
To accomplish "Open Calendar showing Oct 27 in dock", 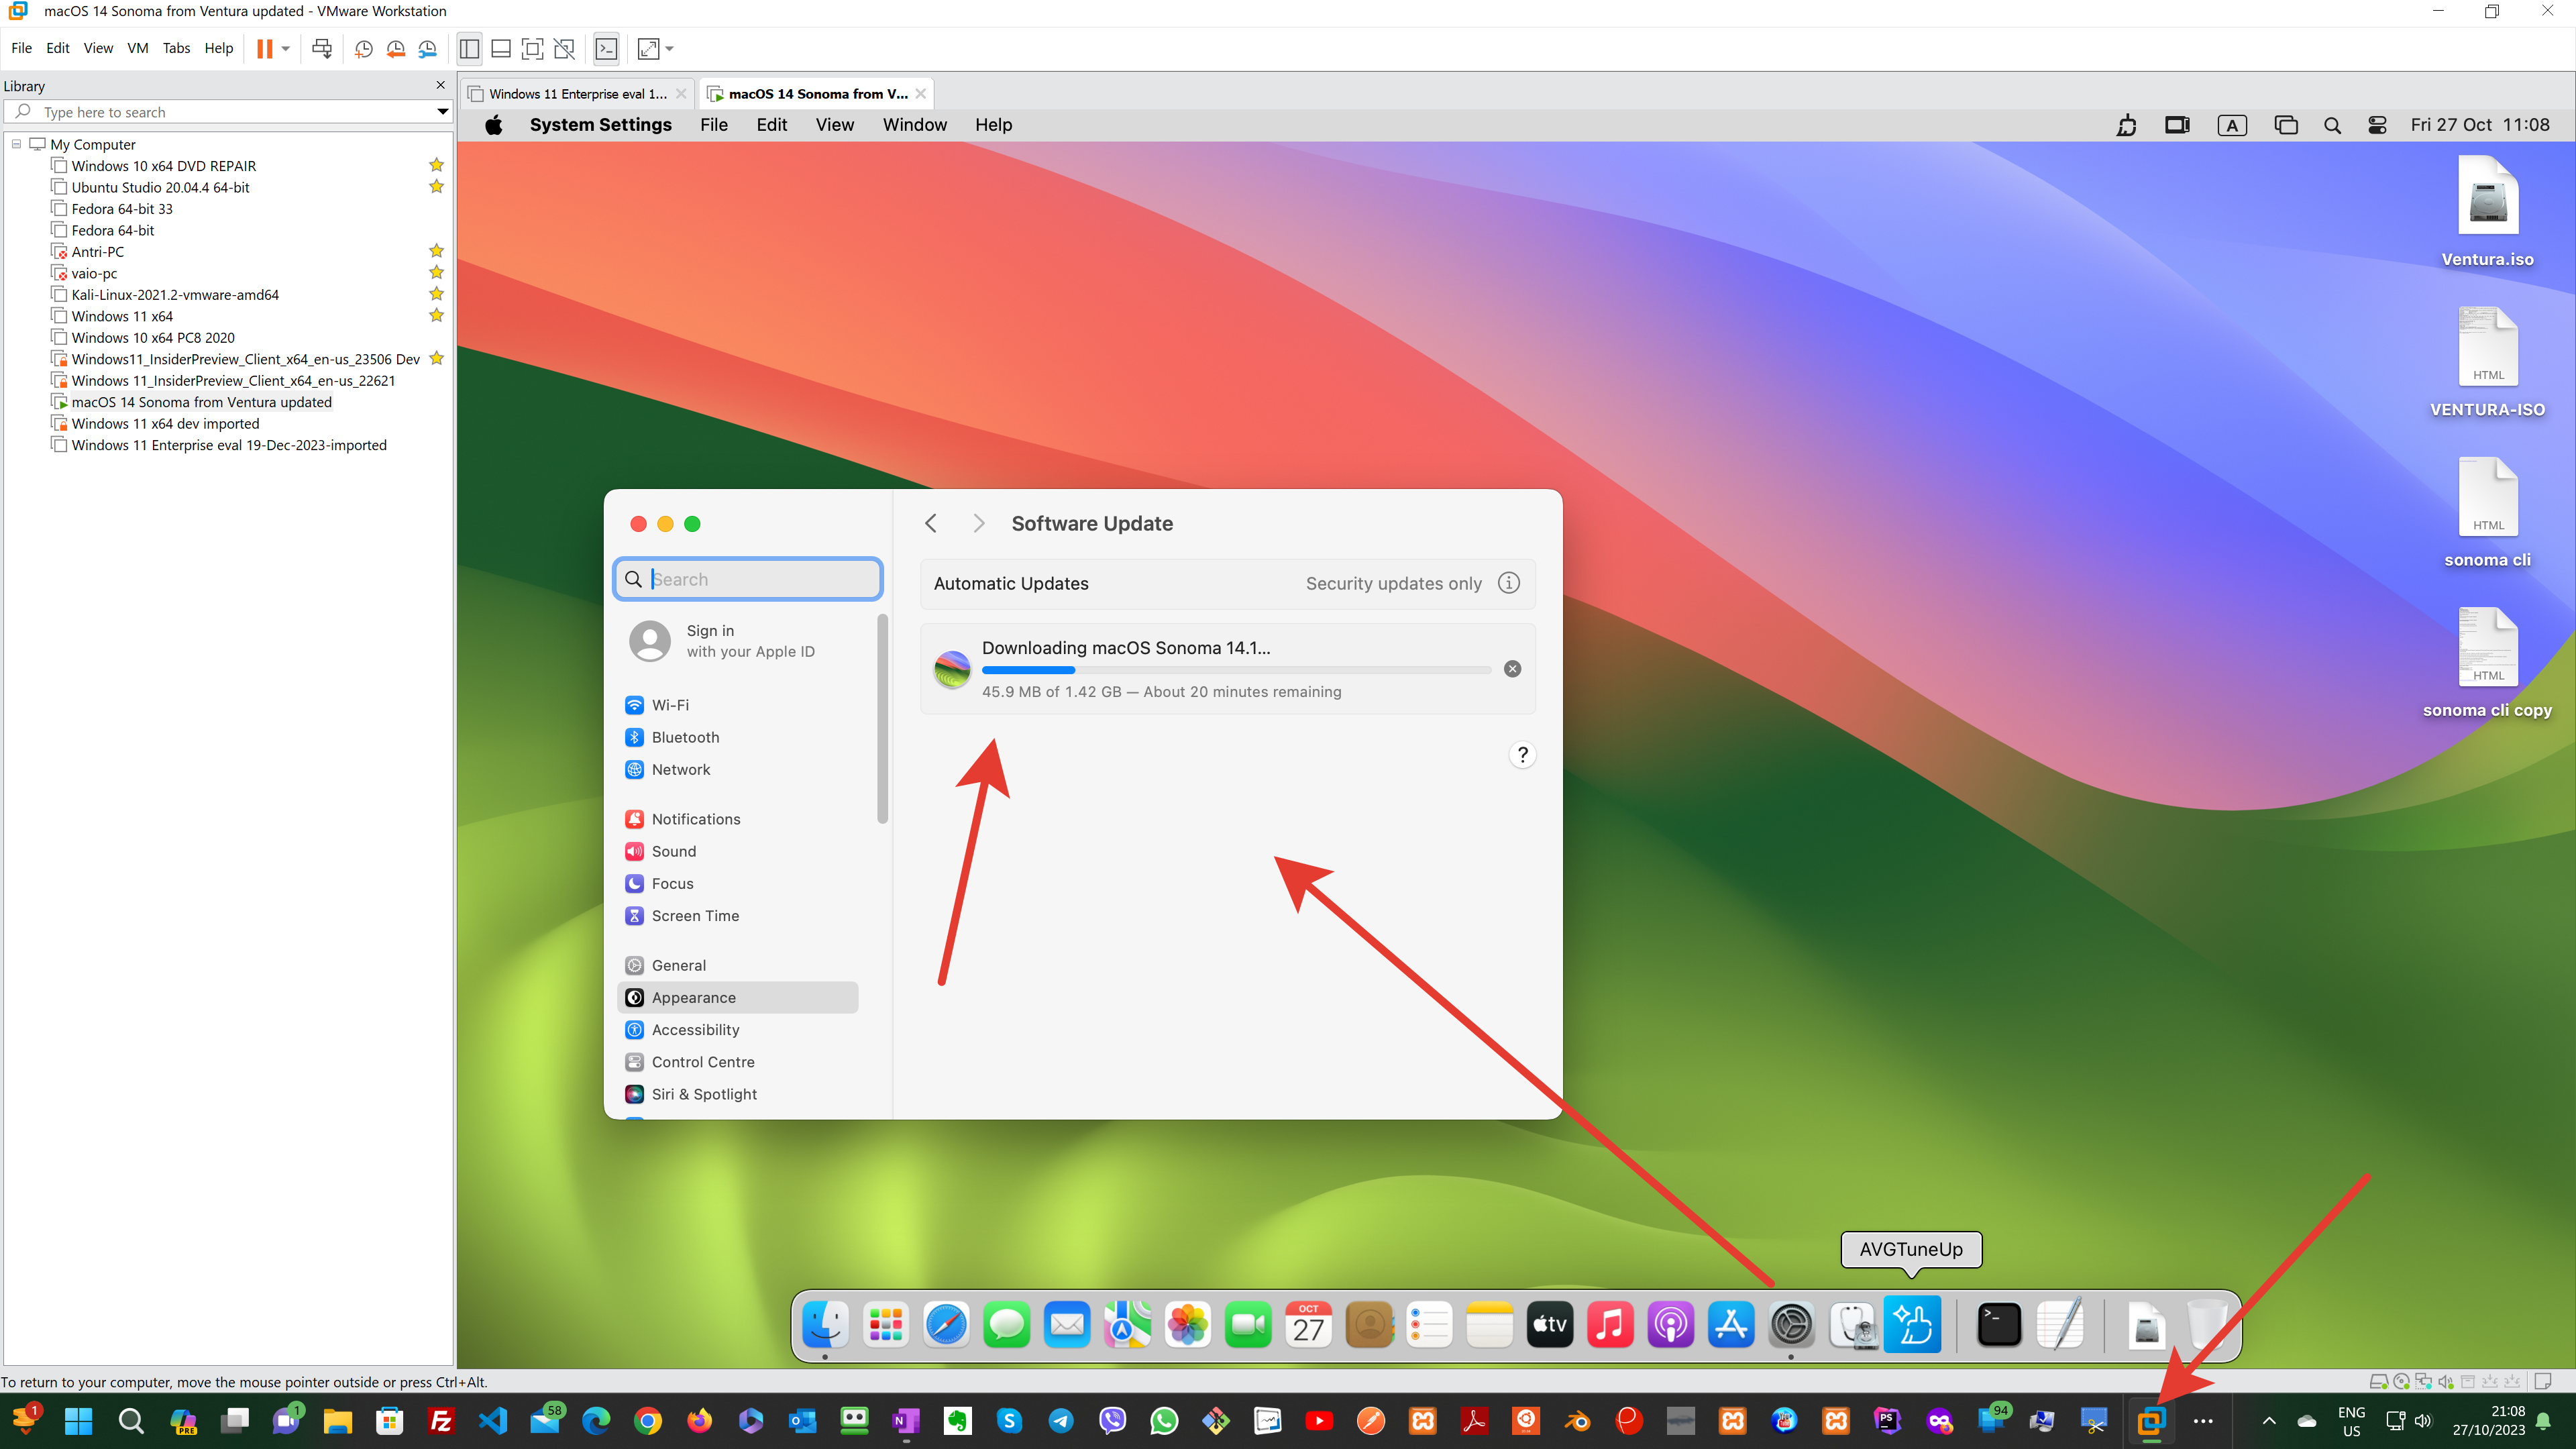I will coord(1309,1325).
